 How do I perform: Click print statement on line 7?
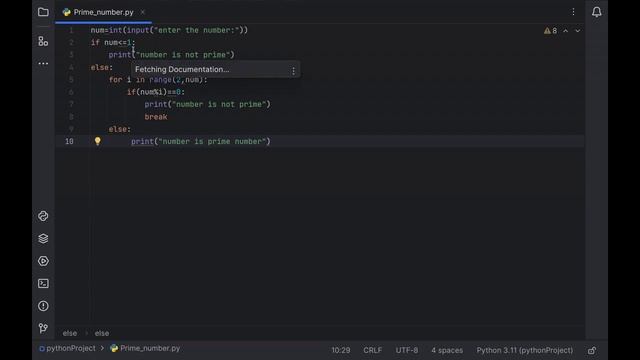coord(207,104)
